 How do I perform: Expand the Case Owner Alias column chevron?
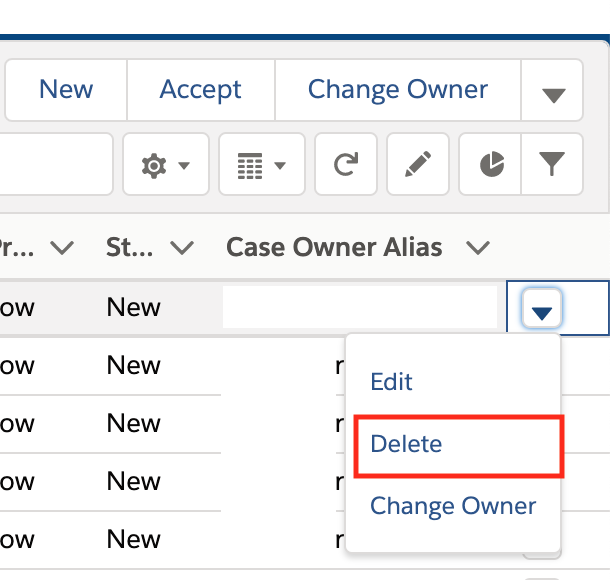tap(478, 247)
